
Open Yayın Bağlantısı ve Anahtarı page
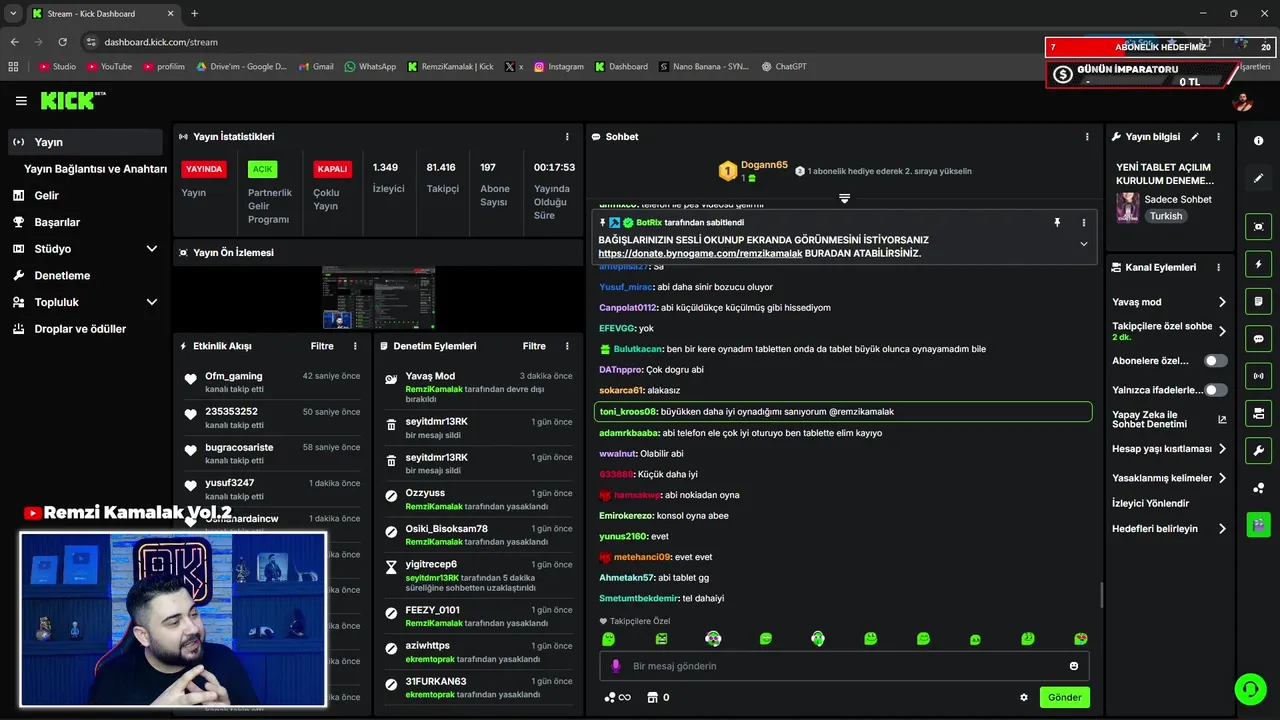point(95,169)
